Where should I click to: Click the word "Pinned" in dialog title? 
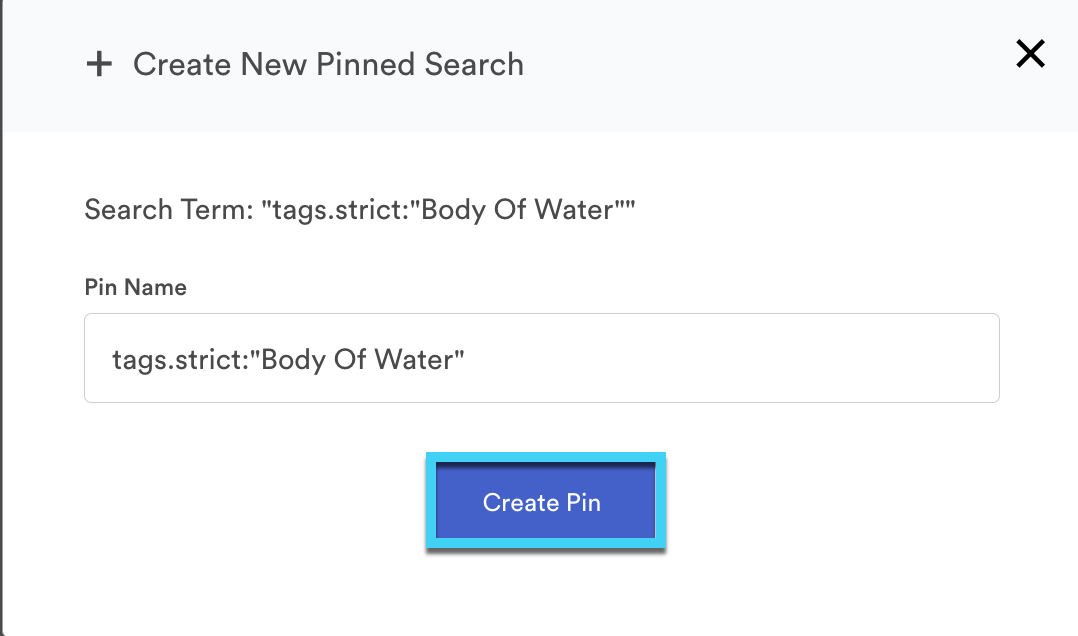[x=367, y=65]
